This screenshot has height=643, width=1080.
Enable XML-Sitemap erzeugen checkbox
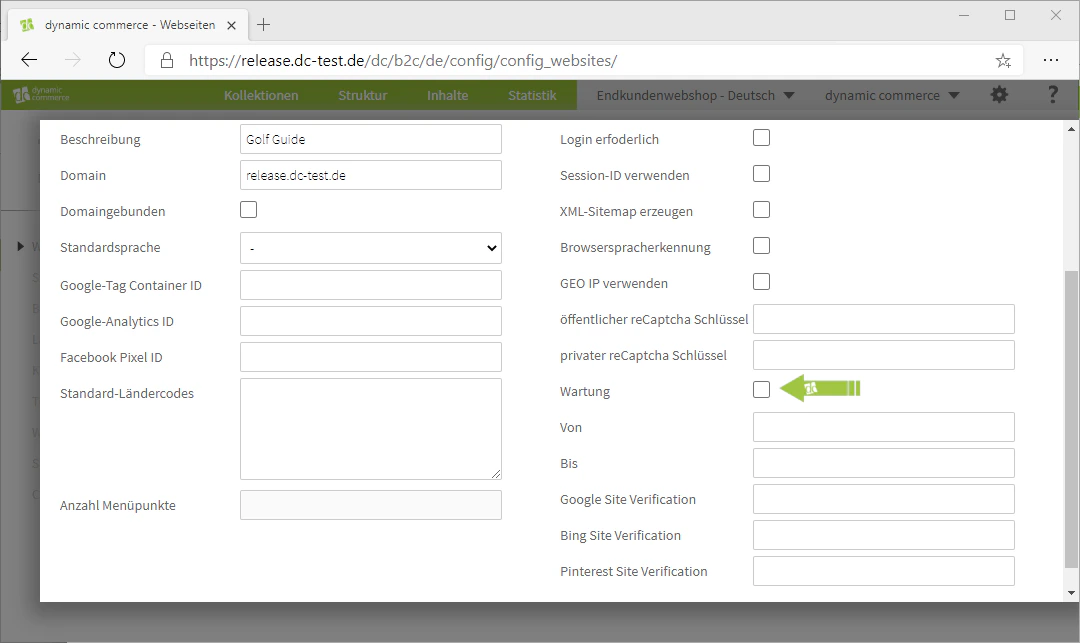(x=761, y=209)
